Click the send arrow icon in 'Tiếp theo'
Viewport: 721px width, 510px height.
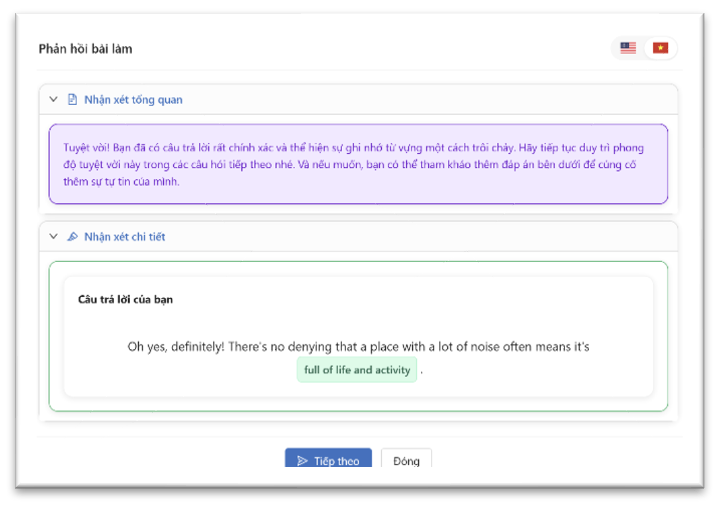(x=300, y=461)
